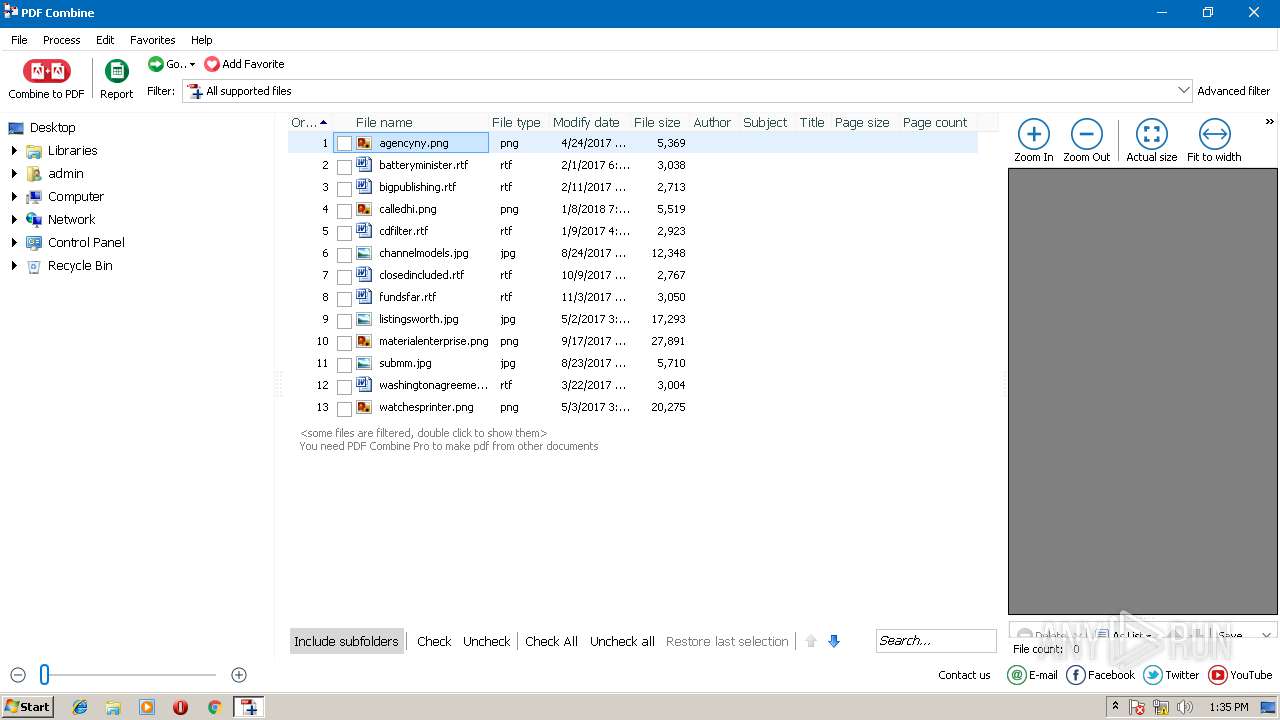Expand the Control Panel tree node

[14, 243]
